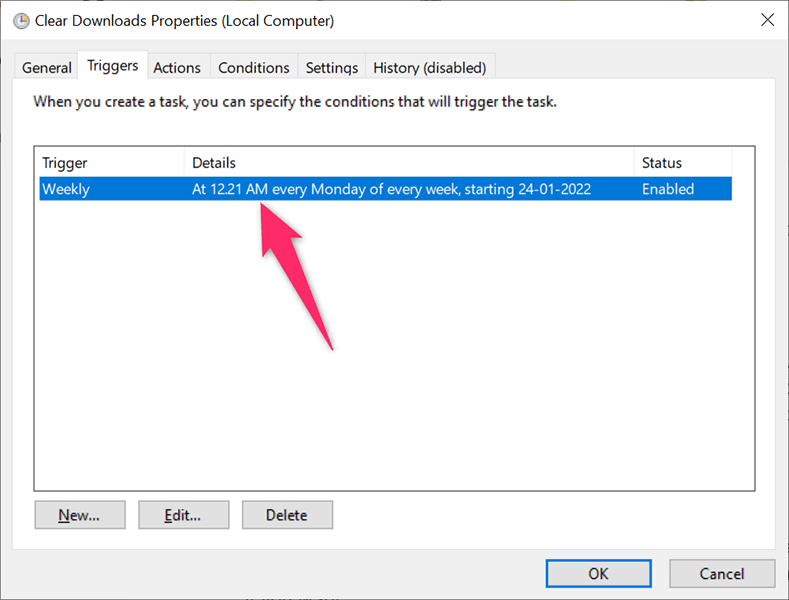Click the 'At 12.21 AM every Monday' details text

[x=391, y=189]
